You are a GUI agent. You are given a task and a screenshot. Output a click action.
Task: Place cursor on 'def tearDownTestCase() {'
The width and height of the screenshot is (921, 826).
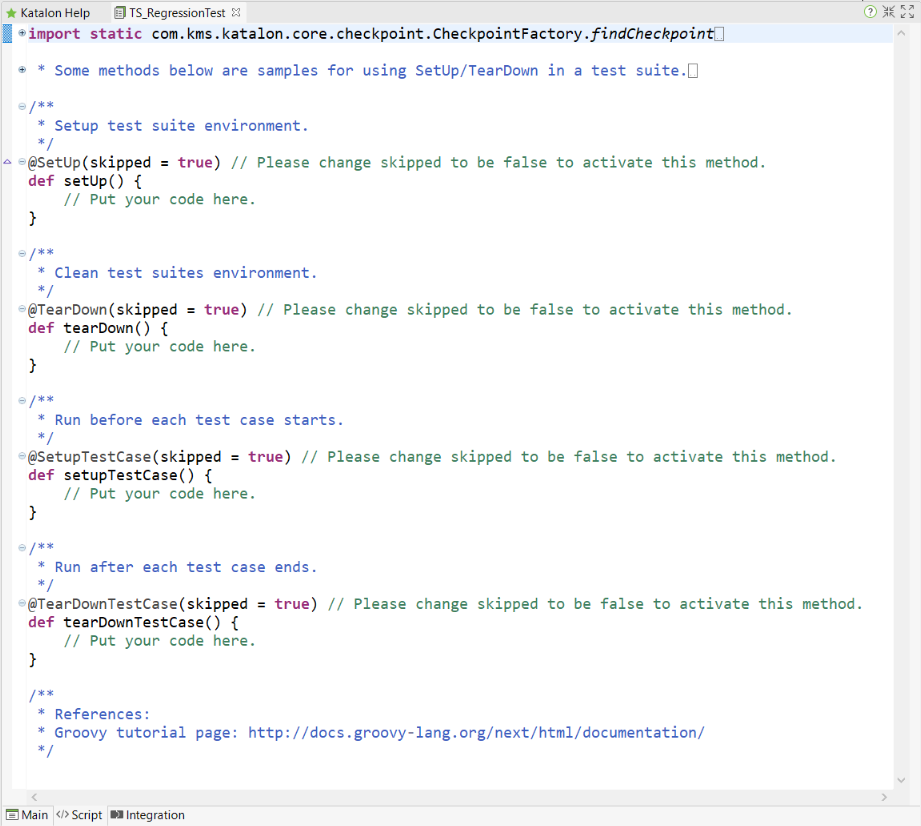click(133, 622)
